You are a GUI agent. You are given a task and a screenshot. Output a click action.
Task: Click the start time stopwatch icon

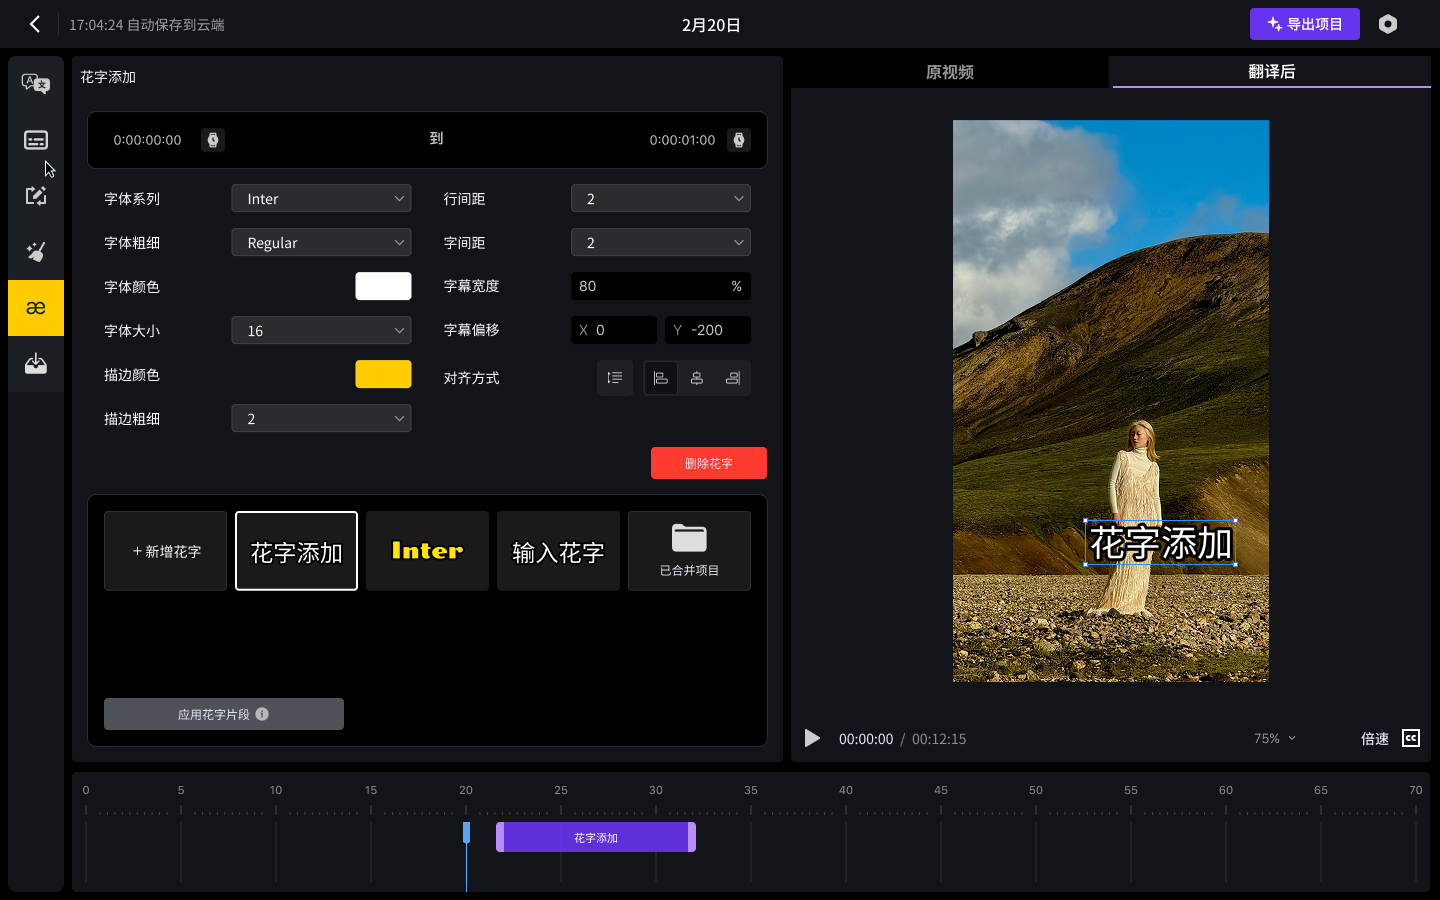(x=213, y=140)
